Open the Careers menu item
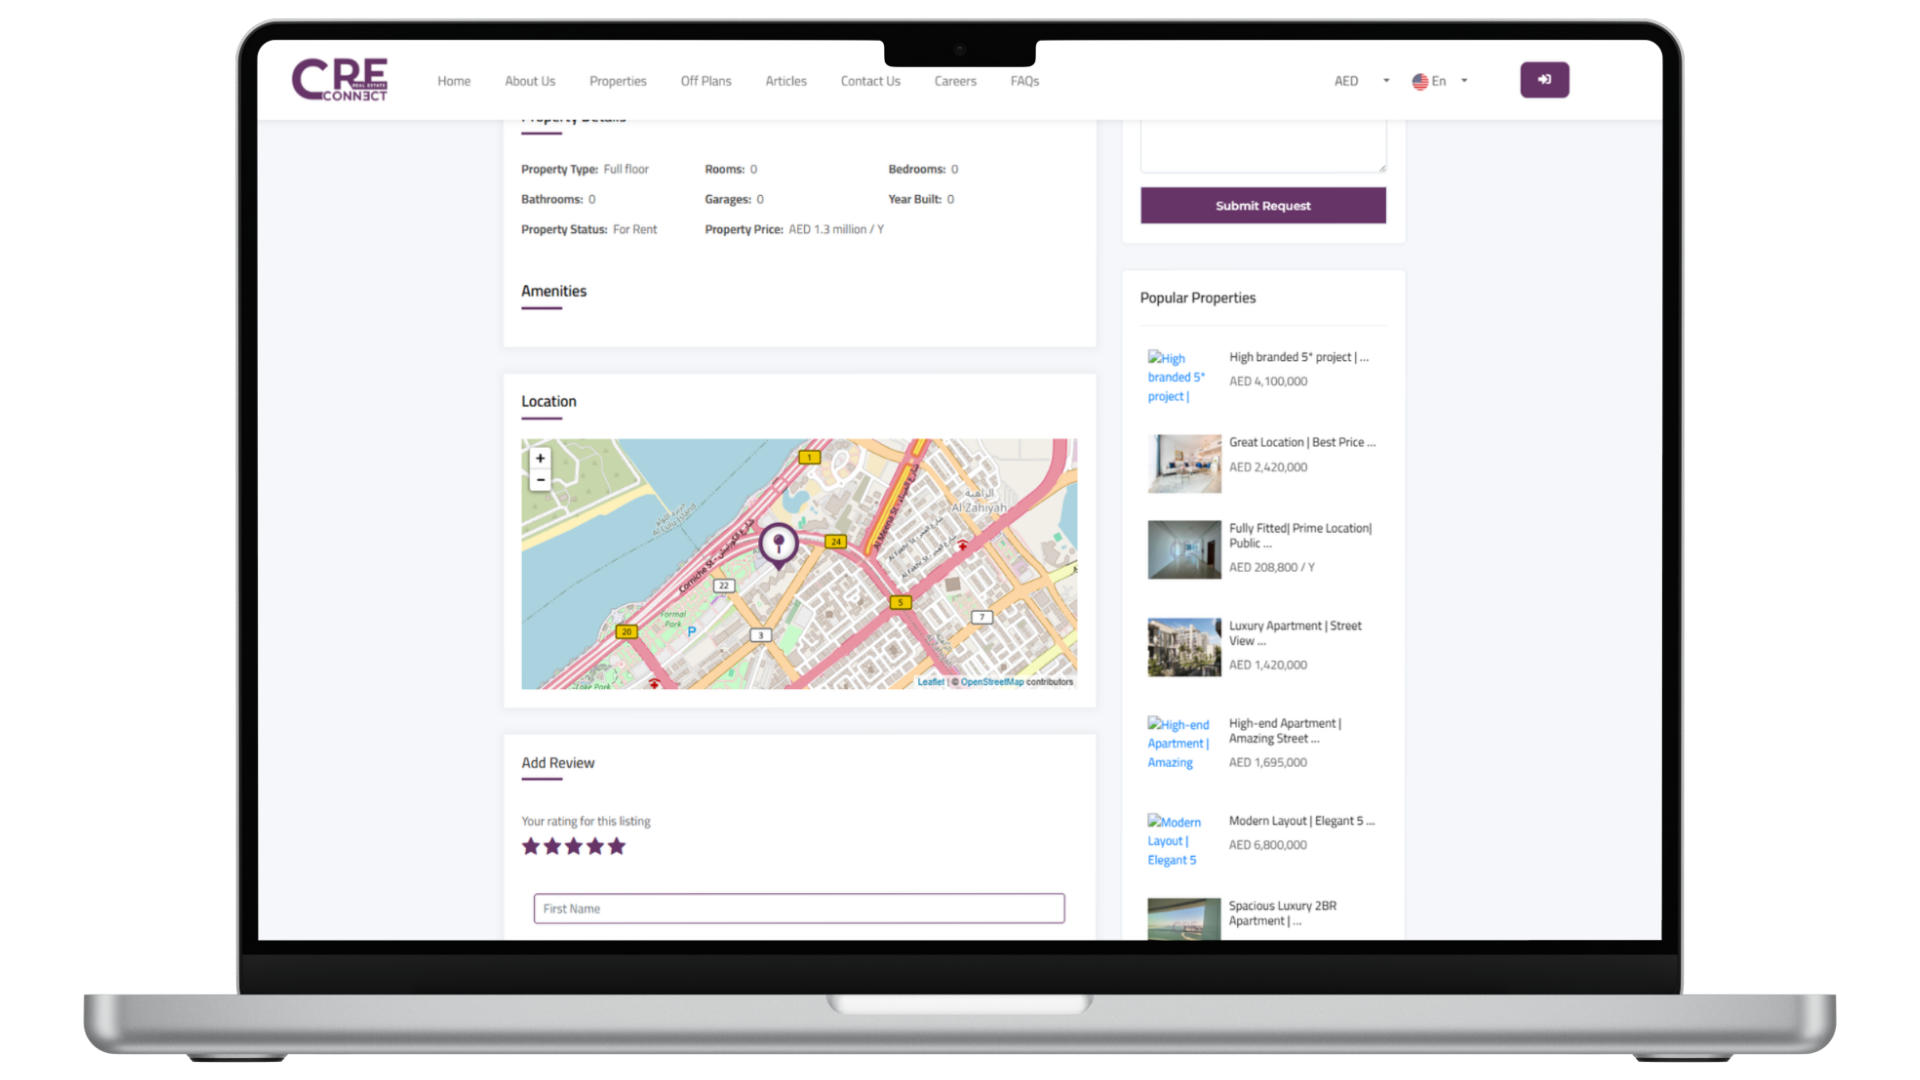 point(955,81)
